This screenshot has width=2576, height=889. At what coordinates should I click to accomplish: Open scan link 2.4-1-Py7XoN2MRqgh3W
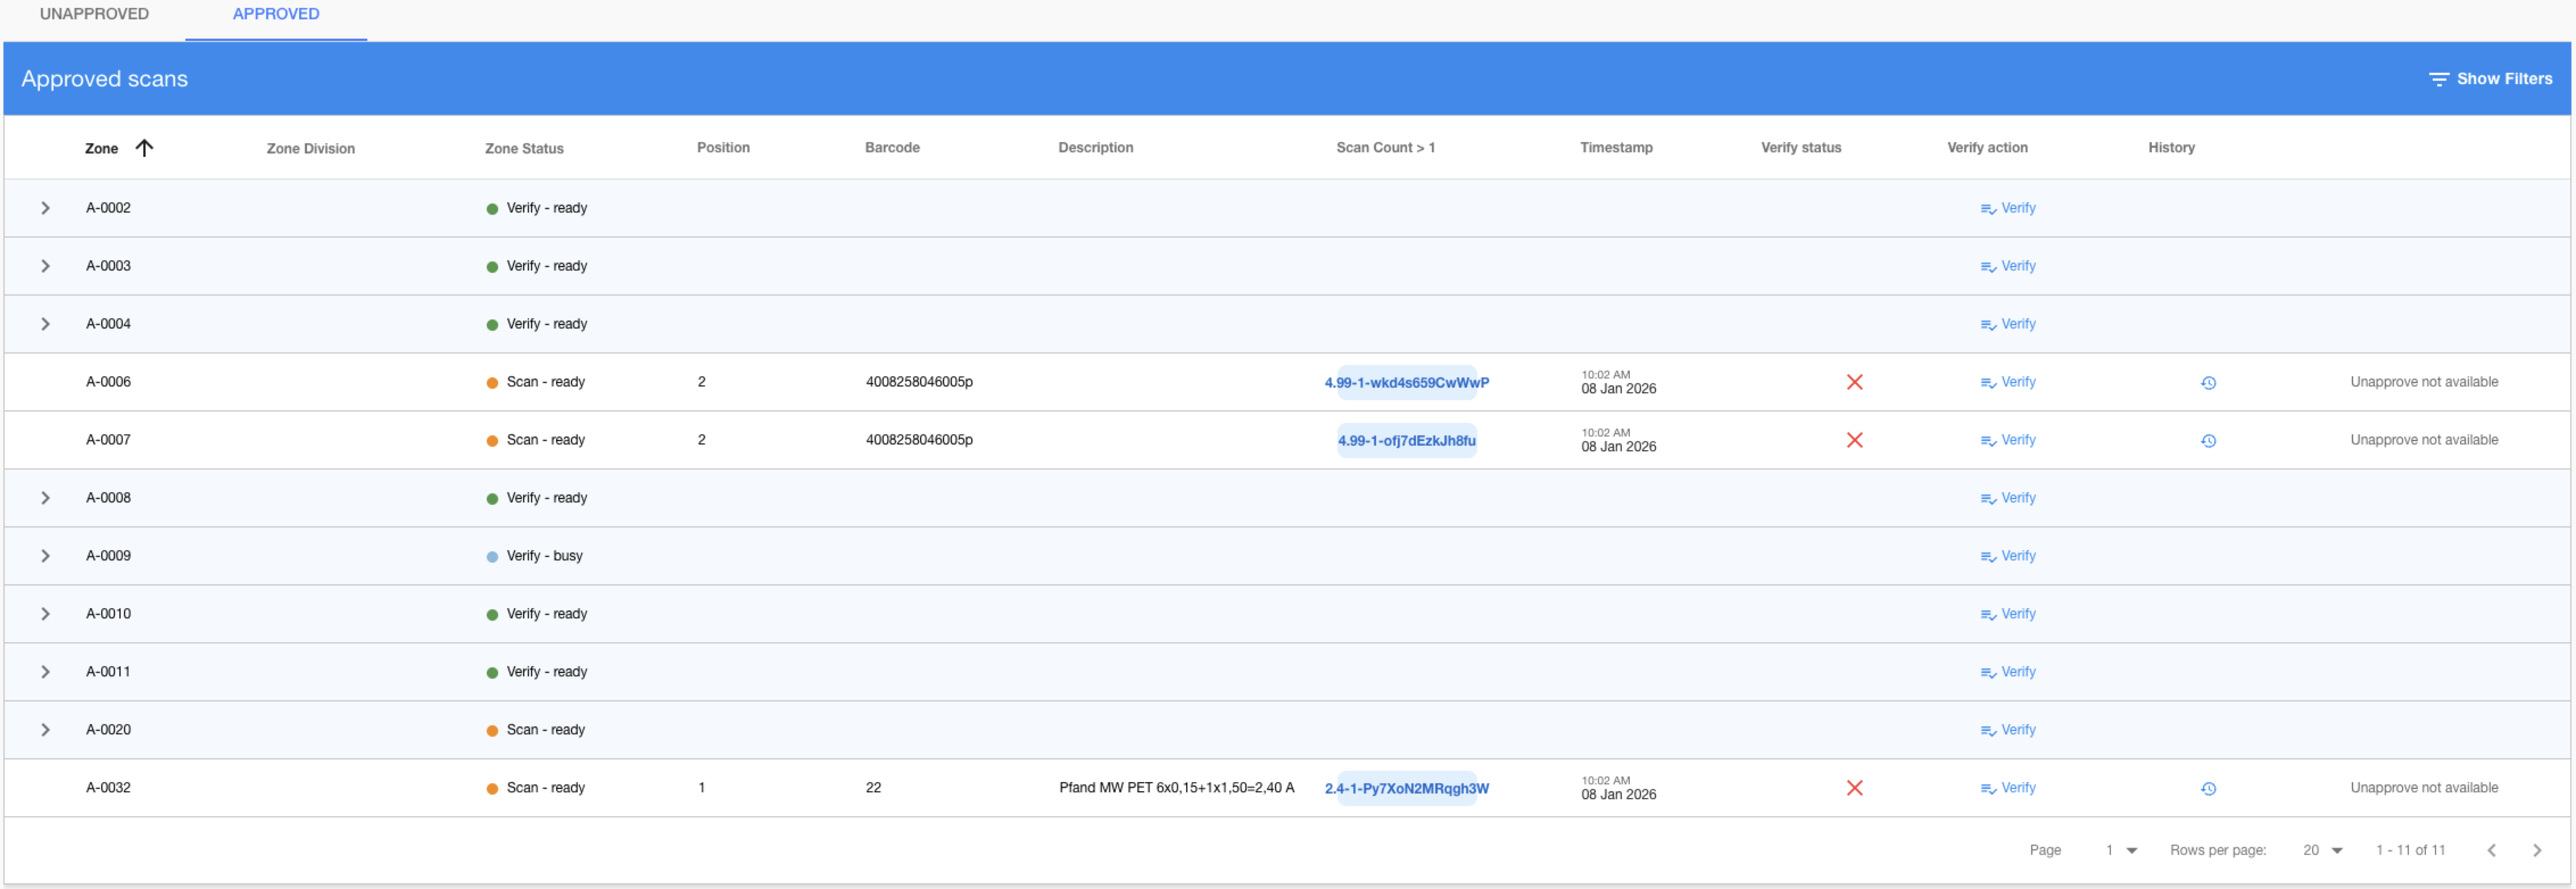[1406, 789]
